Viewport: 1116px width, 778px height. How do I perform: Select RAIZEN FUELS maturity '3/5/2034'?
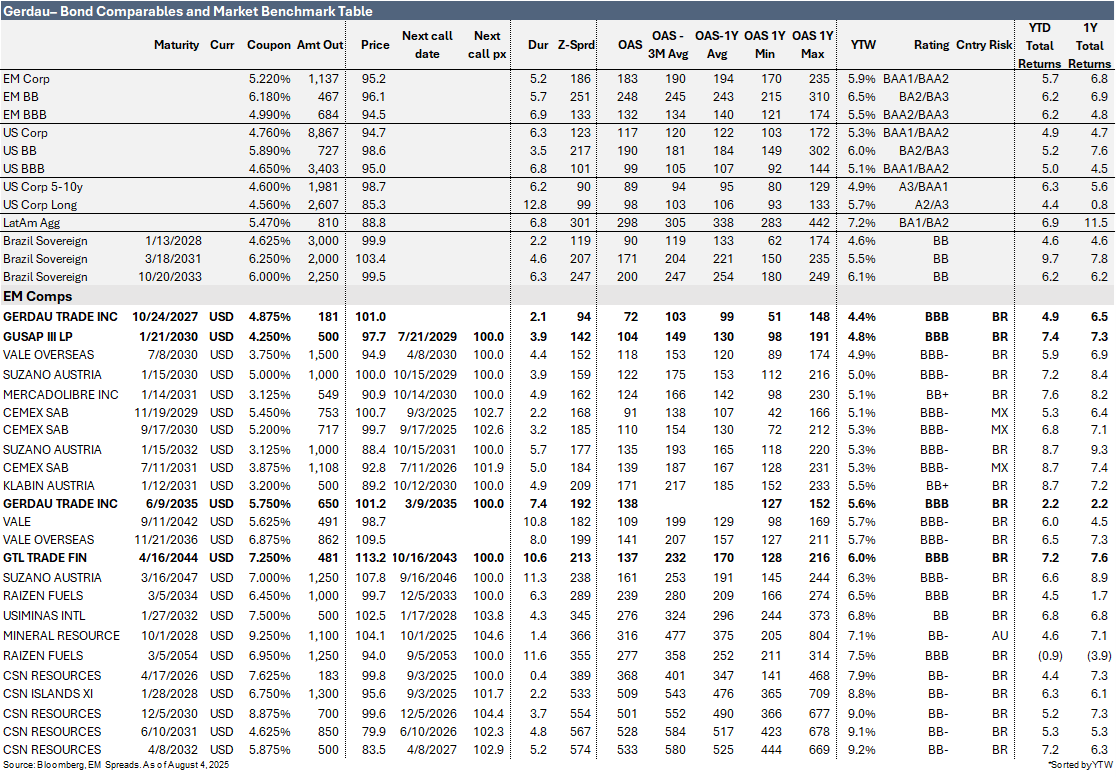pyautogui.click(x=173, y=596)
